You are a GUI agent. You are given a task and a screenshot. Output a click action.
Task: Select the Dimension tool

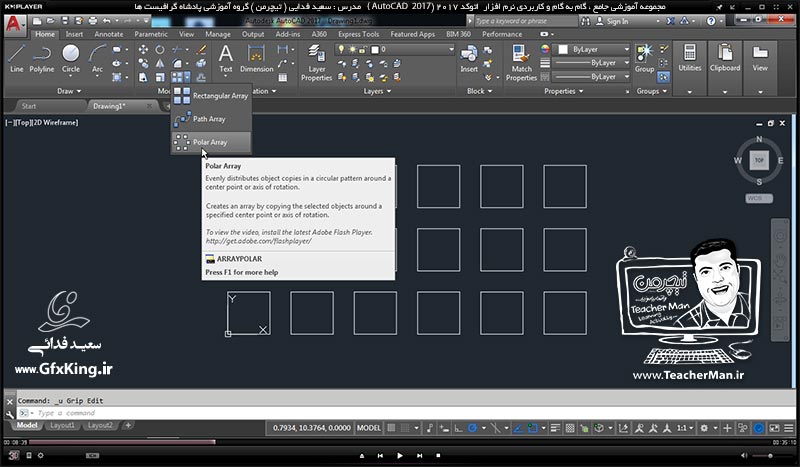(x=256, y=58)
